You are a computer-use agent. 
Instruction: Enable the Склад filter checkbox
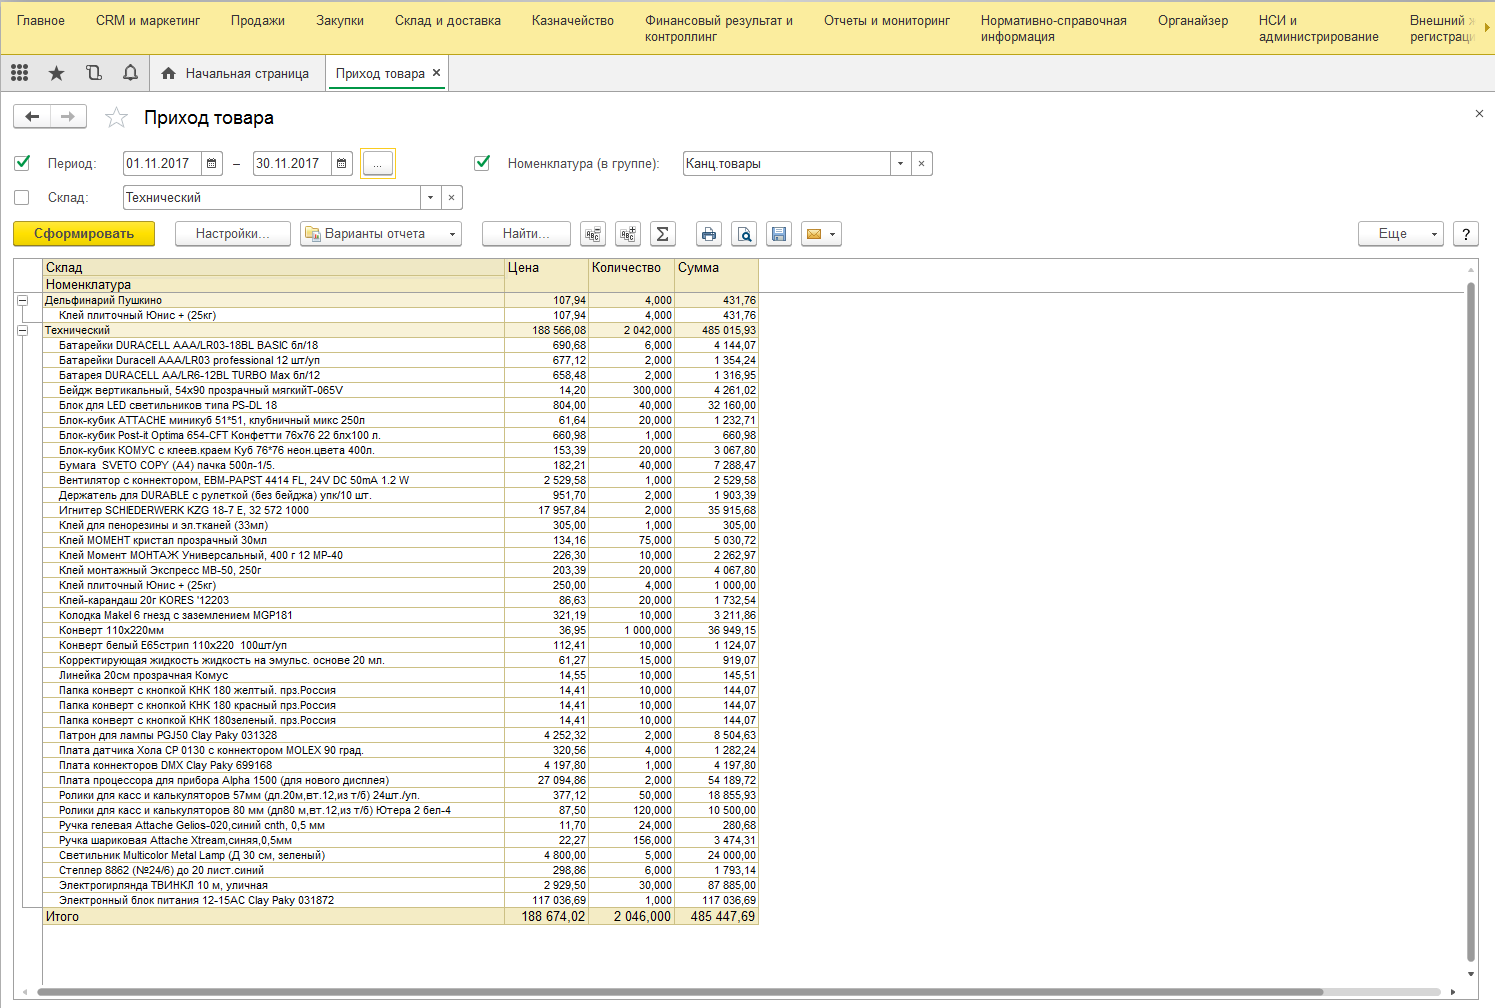(x=22, y=197)
